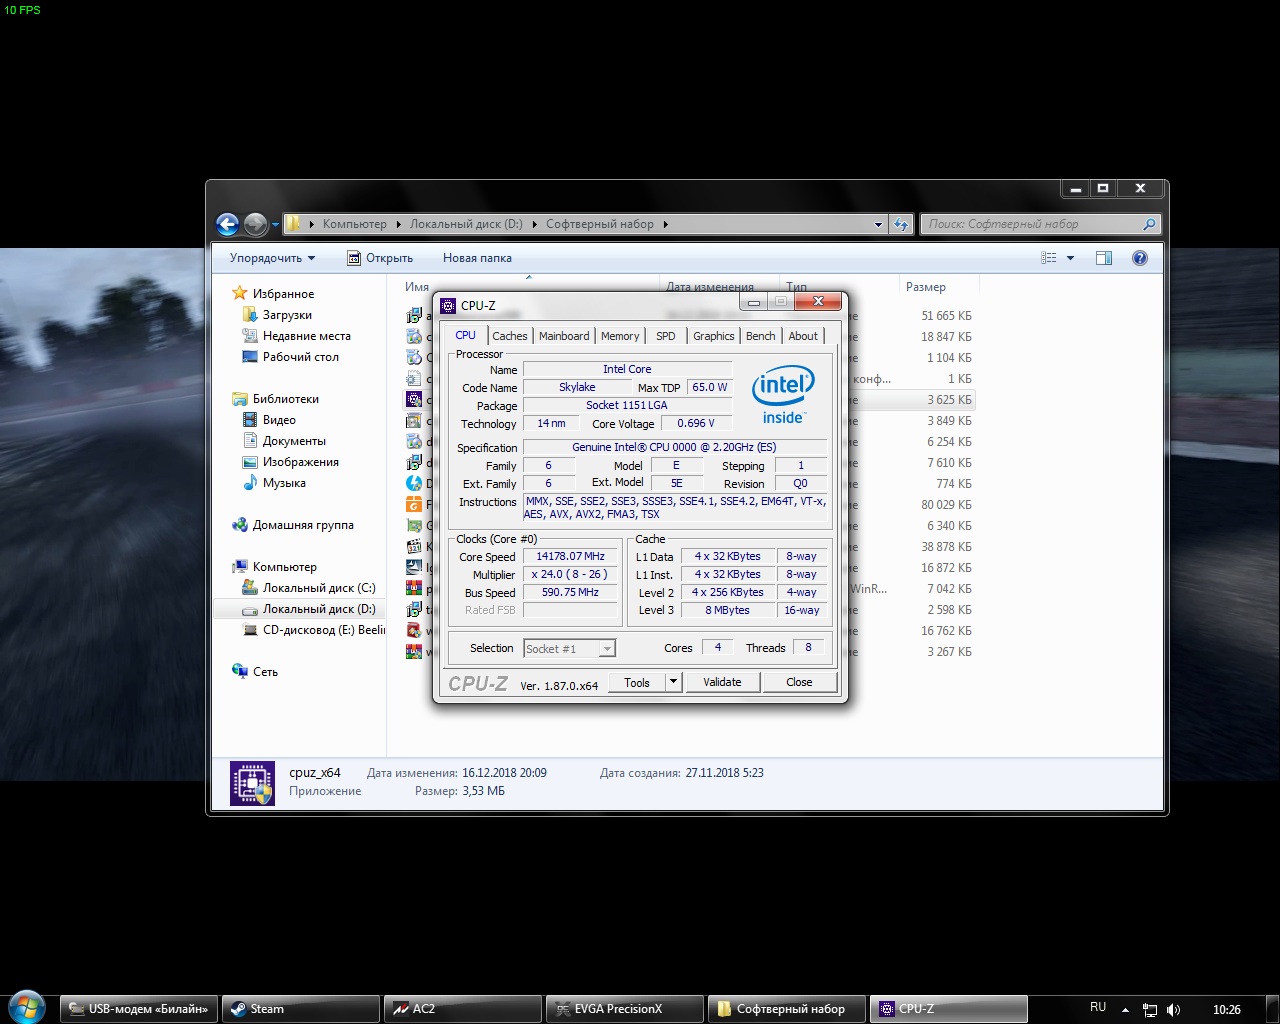This screenshot has height=1024, width=1280.
Task: Select Сеть in the navigation pane
Action: 265,672
